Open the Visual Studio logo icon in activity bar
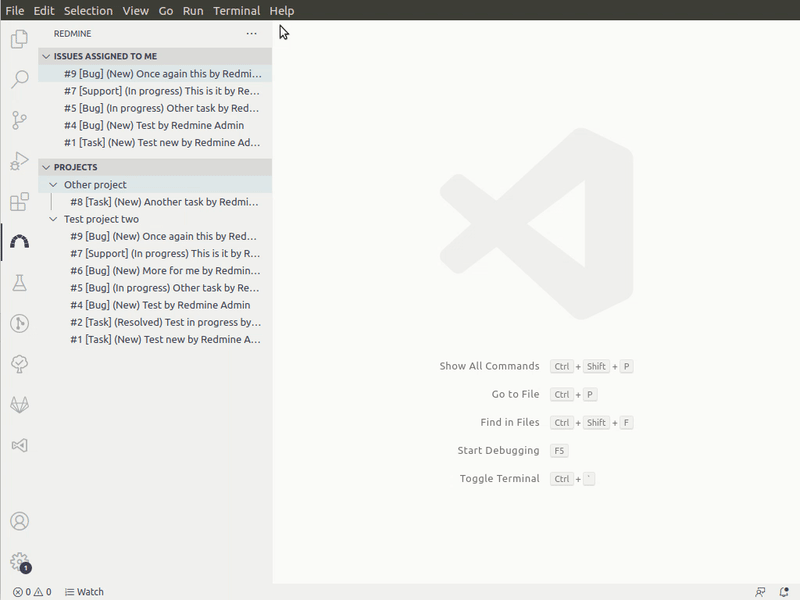The image size is (800, 600). click(19, 445)
